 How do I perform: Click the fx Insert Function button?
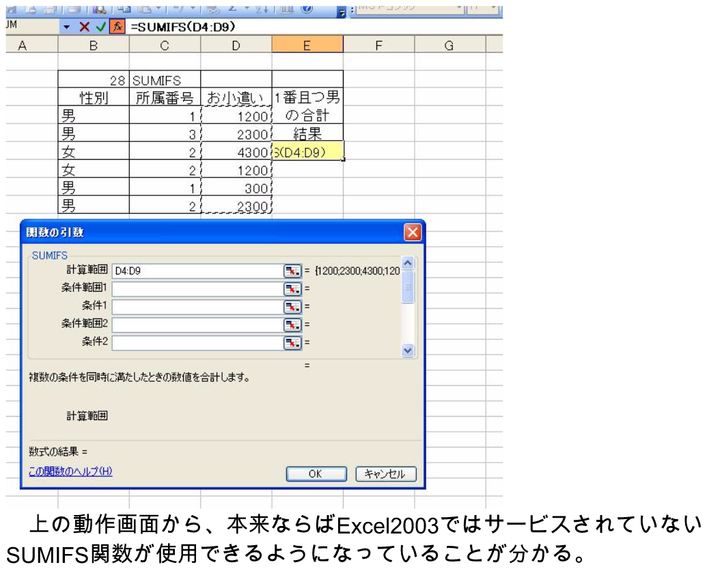point(118,27)
